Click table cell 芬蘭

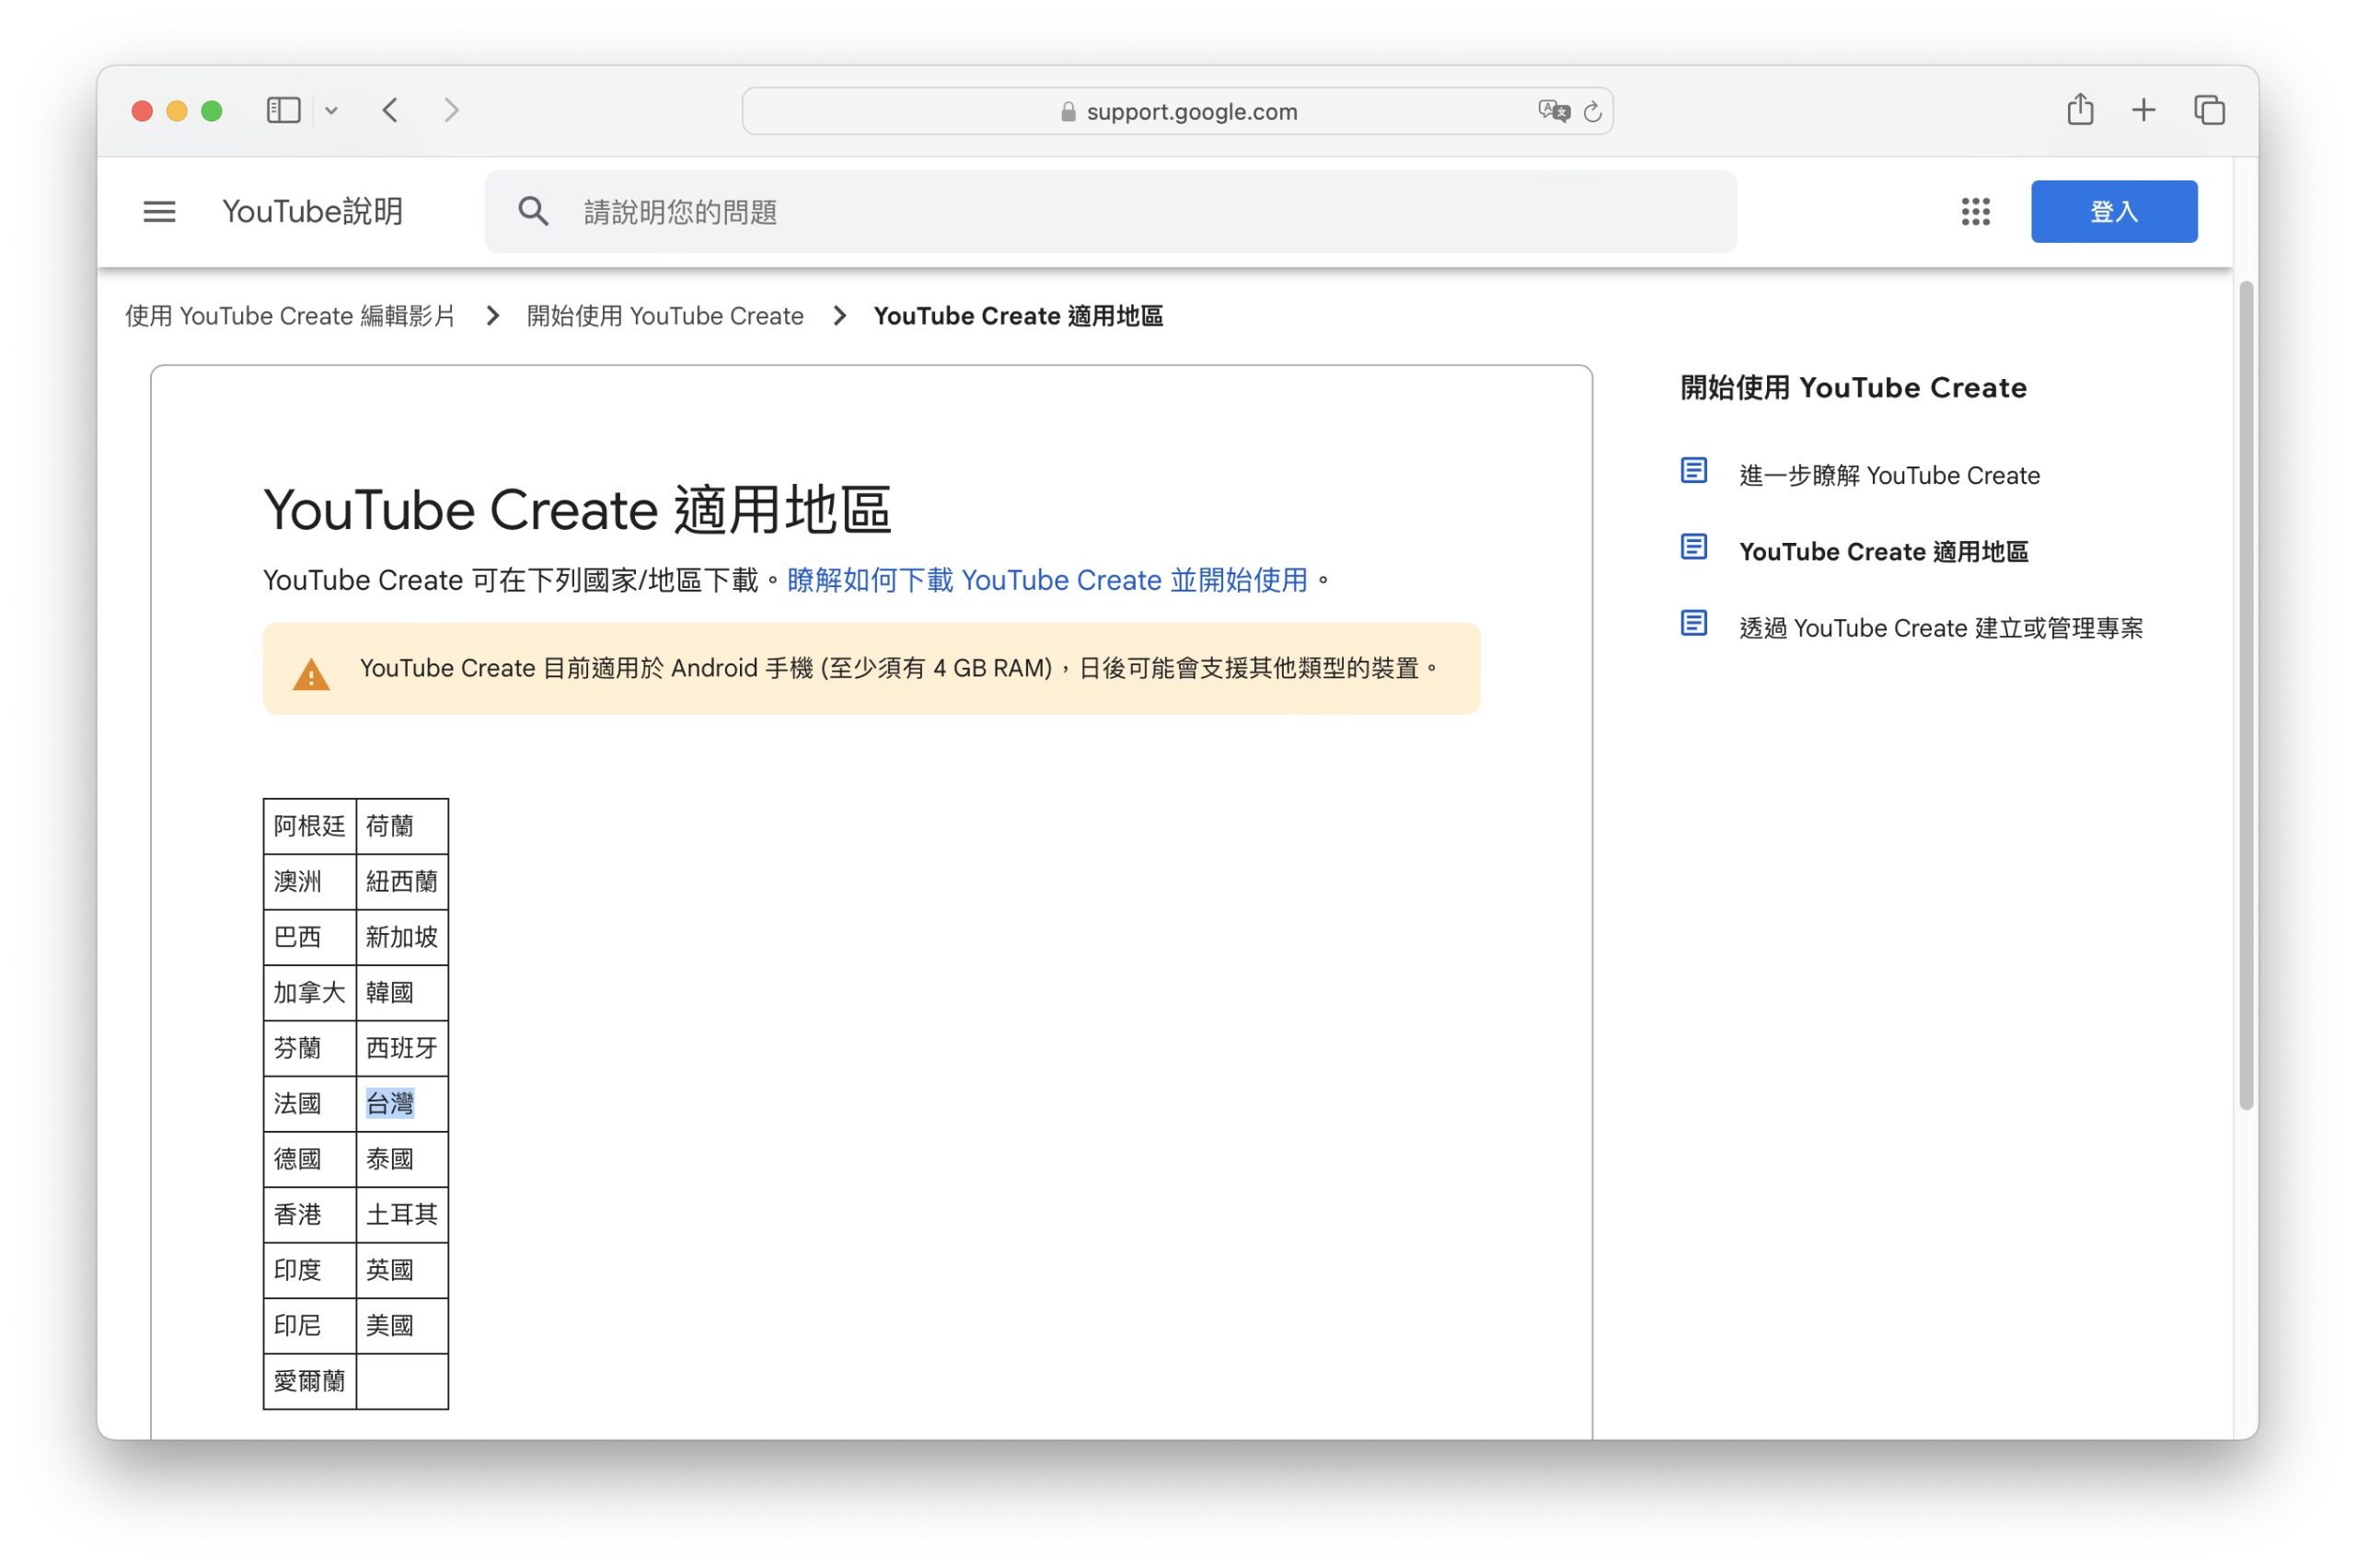tap(309, 1048)
